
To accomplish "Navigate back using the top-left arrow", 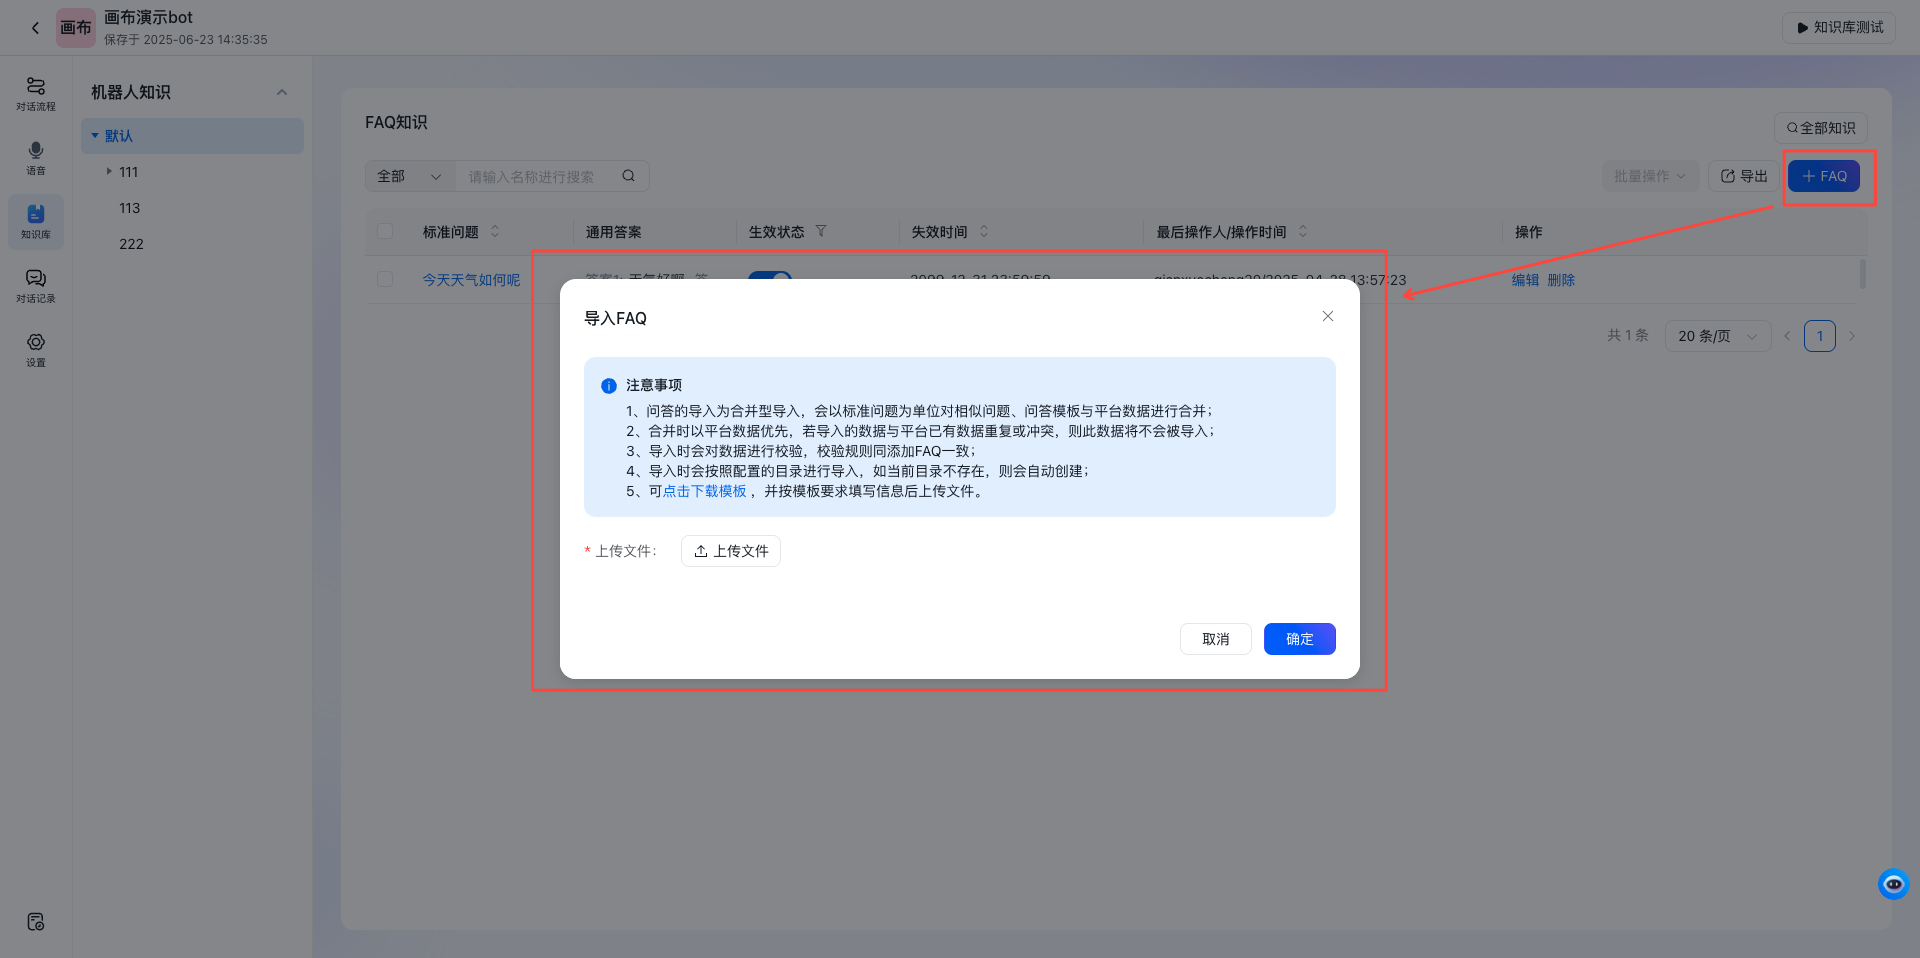I will click(x=36, y=27).
